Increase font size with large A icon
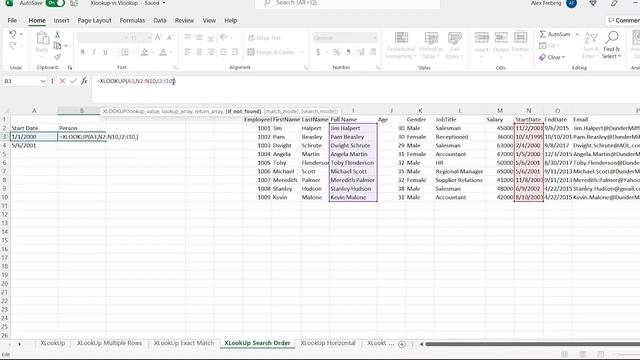Screen dimensions: 640x360 [158, 38]
